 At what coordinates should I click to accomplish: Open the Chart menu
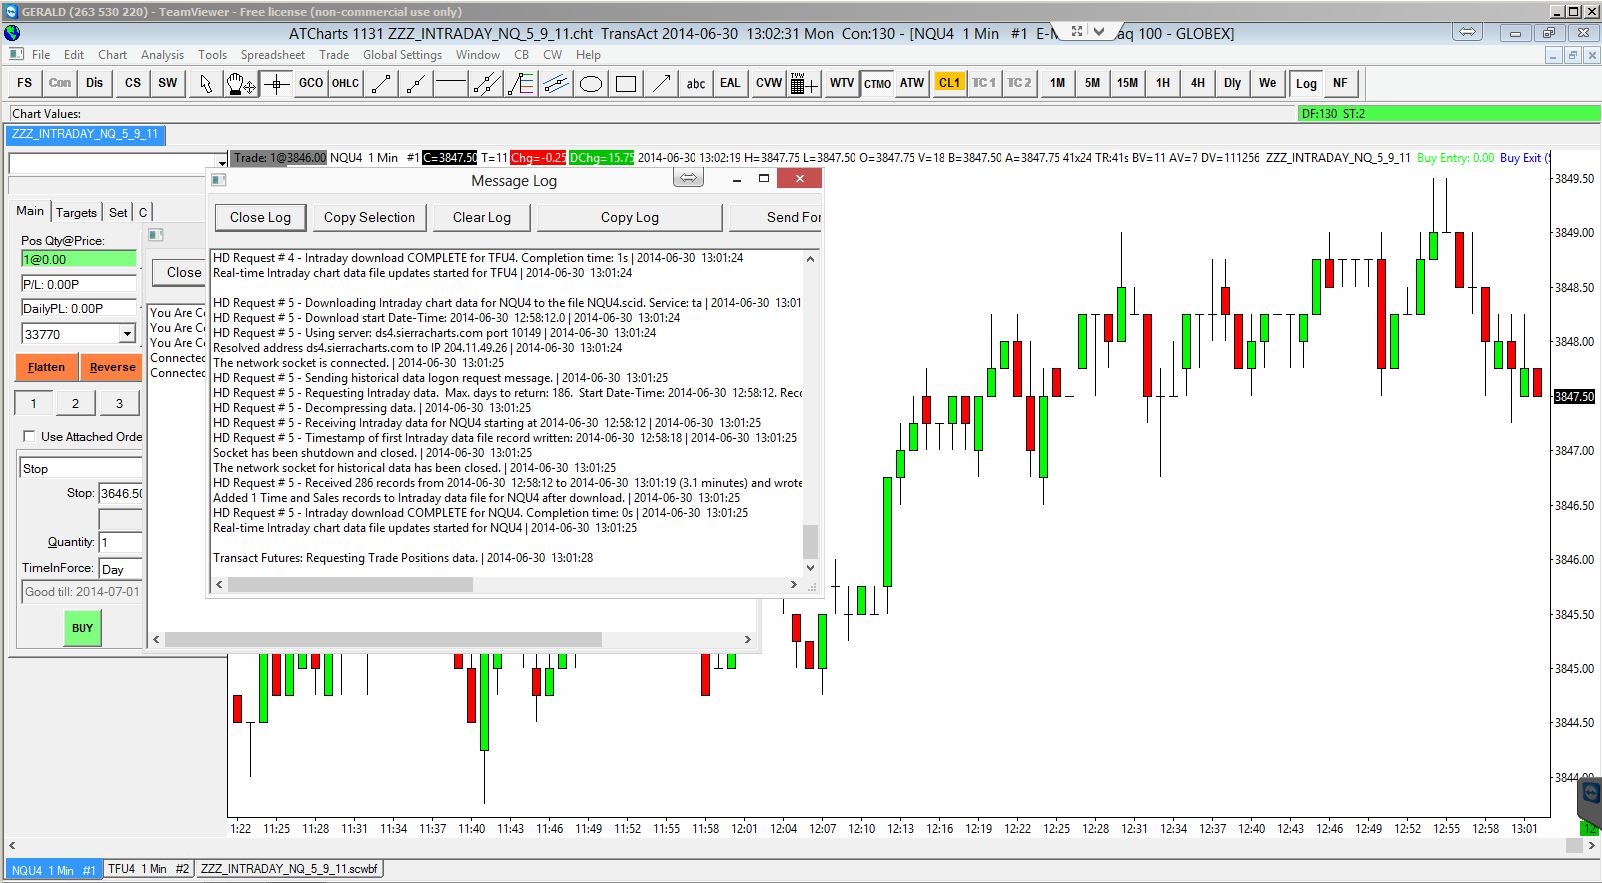click(112, 55)
